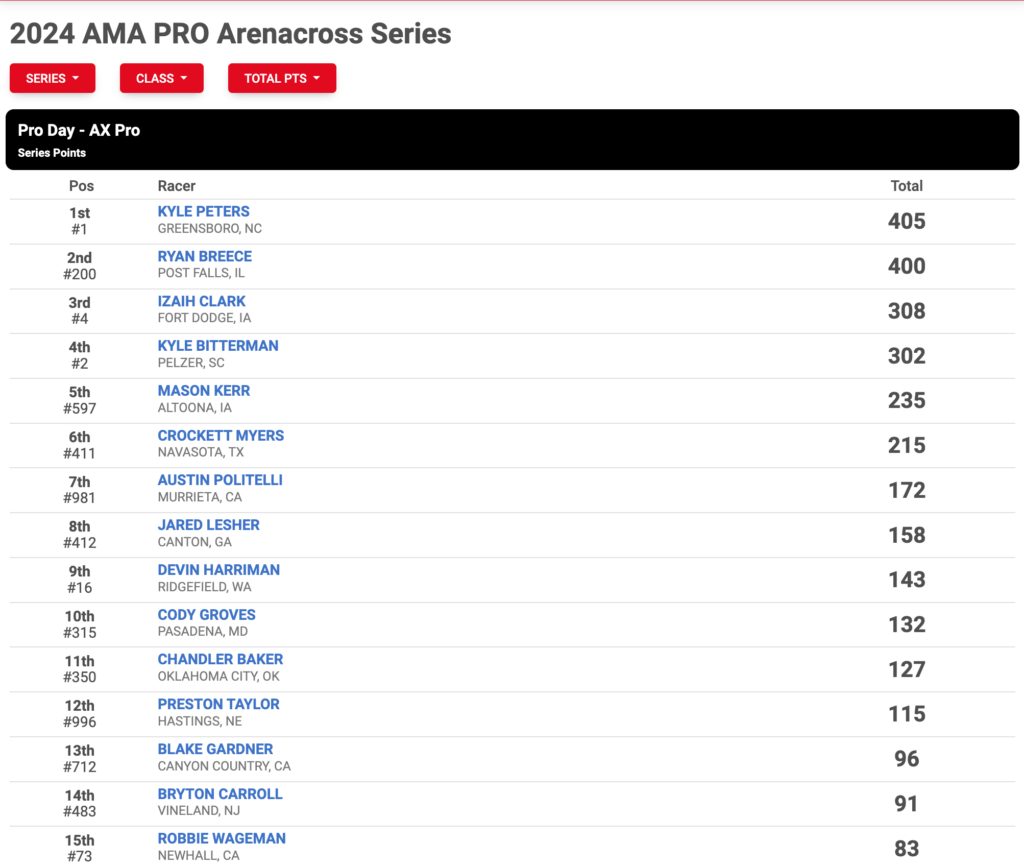Viewport: 1024px width, 867px height.
Task: View Jared Lesher racer details
Action: point(208,525)
